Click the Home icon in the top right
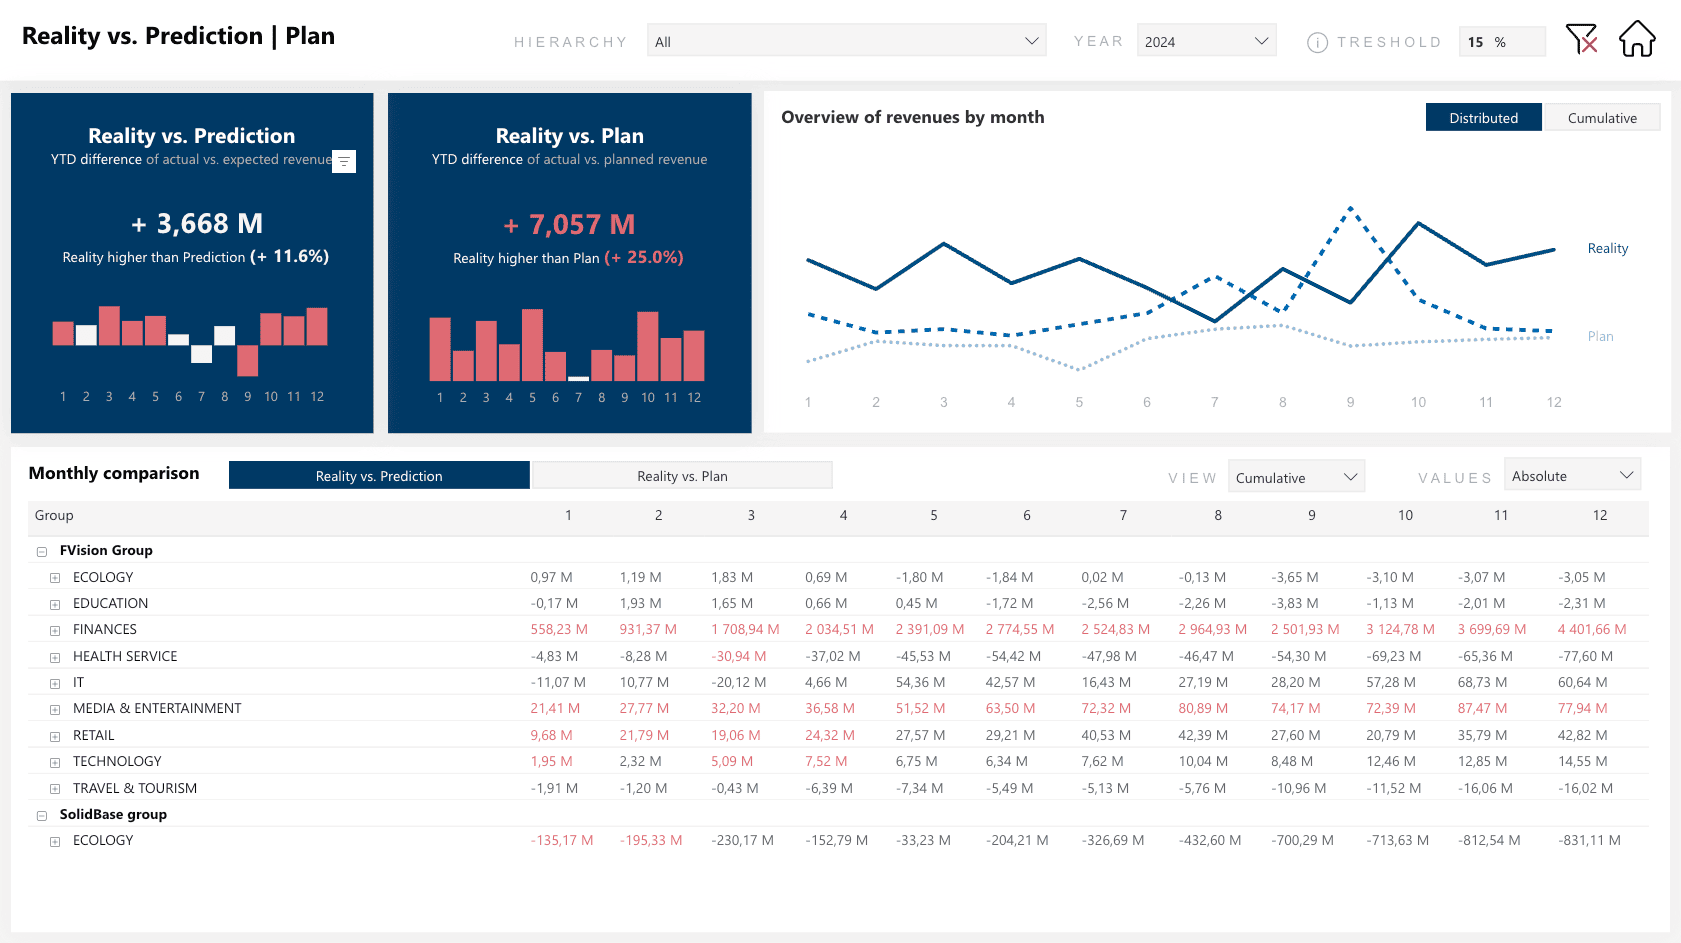Image resolution: width=1681 pixels, height=943 pixels. click(1637, 38)
